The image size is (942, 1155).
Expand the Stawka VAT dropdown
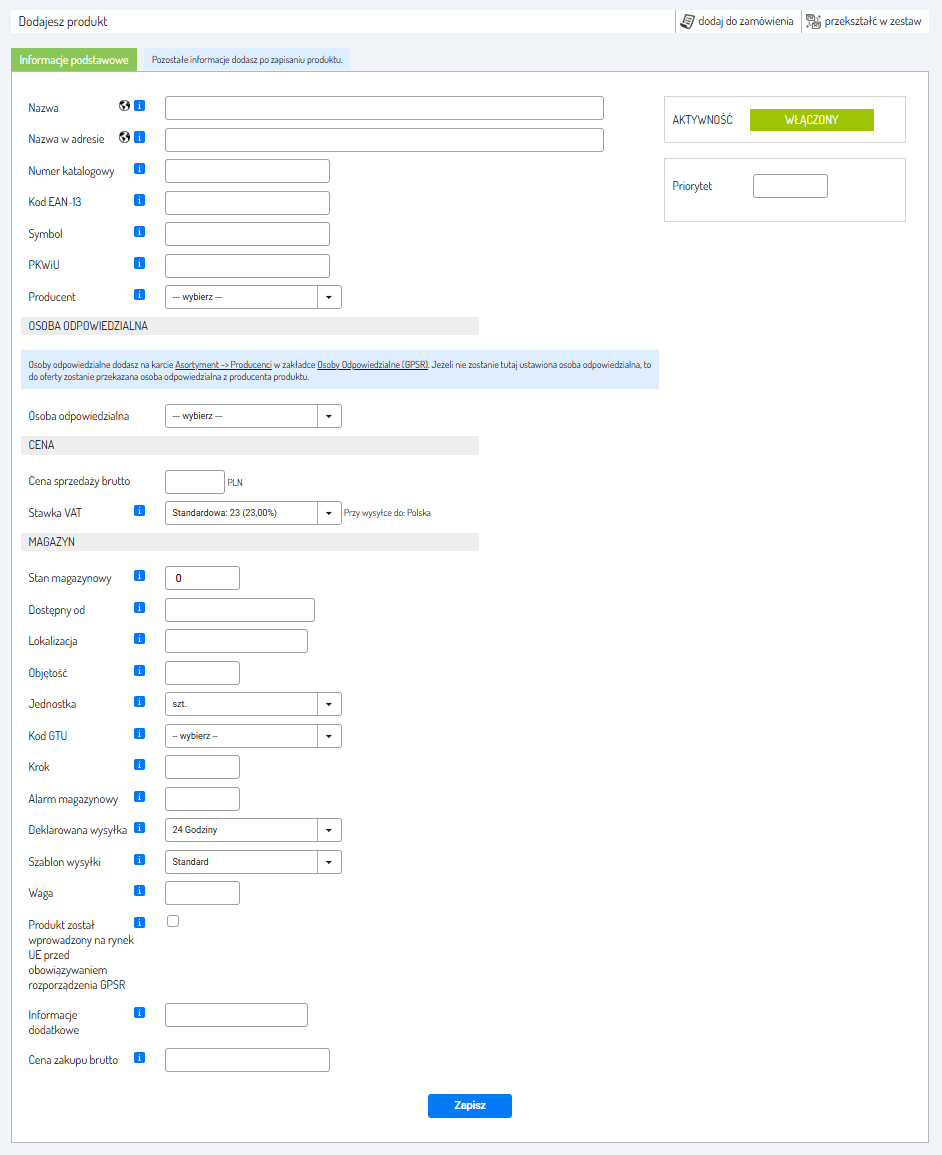[x=253, y=513]
